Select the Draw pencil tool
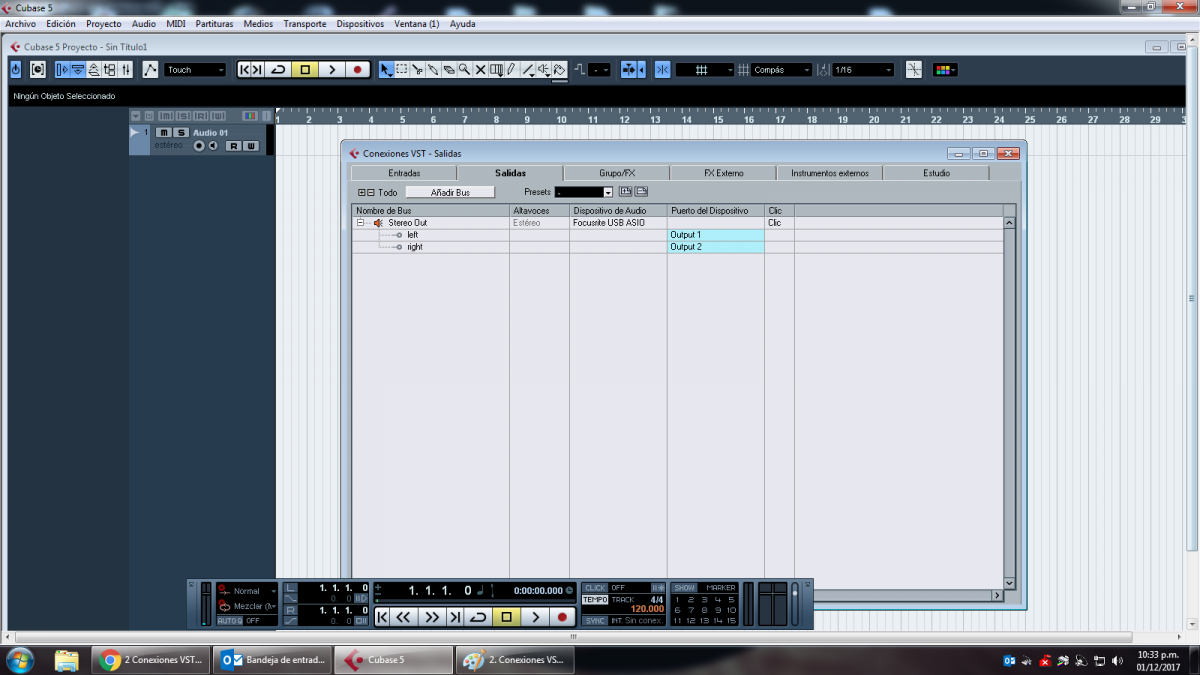Image resolution: width=1200 pixels, height=675 pixels. [x=511, y=69]
